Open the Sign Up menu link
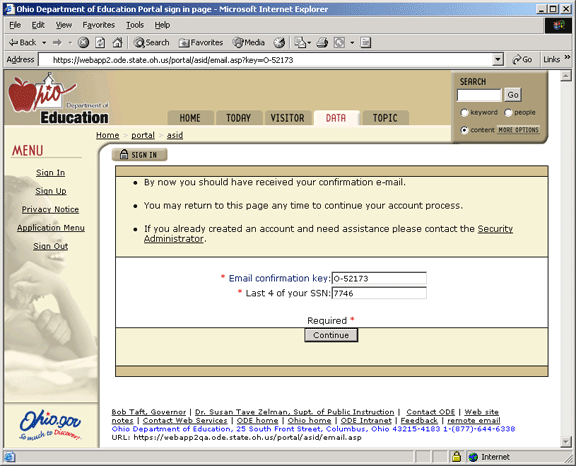The height and width of the screenshot is (466, 576). pos(51,191)
